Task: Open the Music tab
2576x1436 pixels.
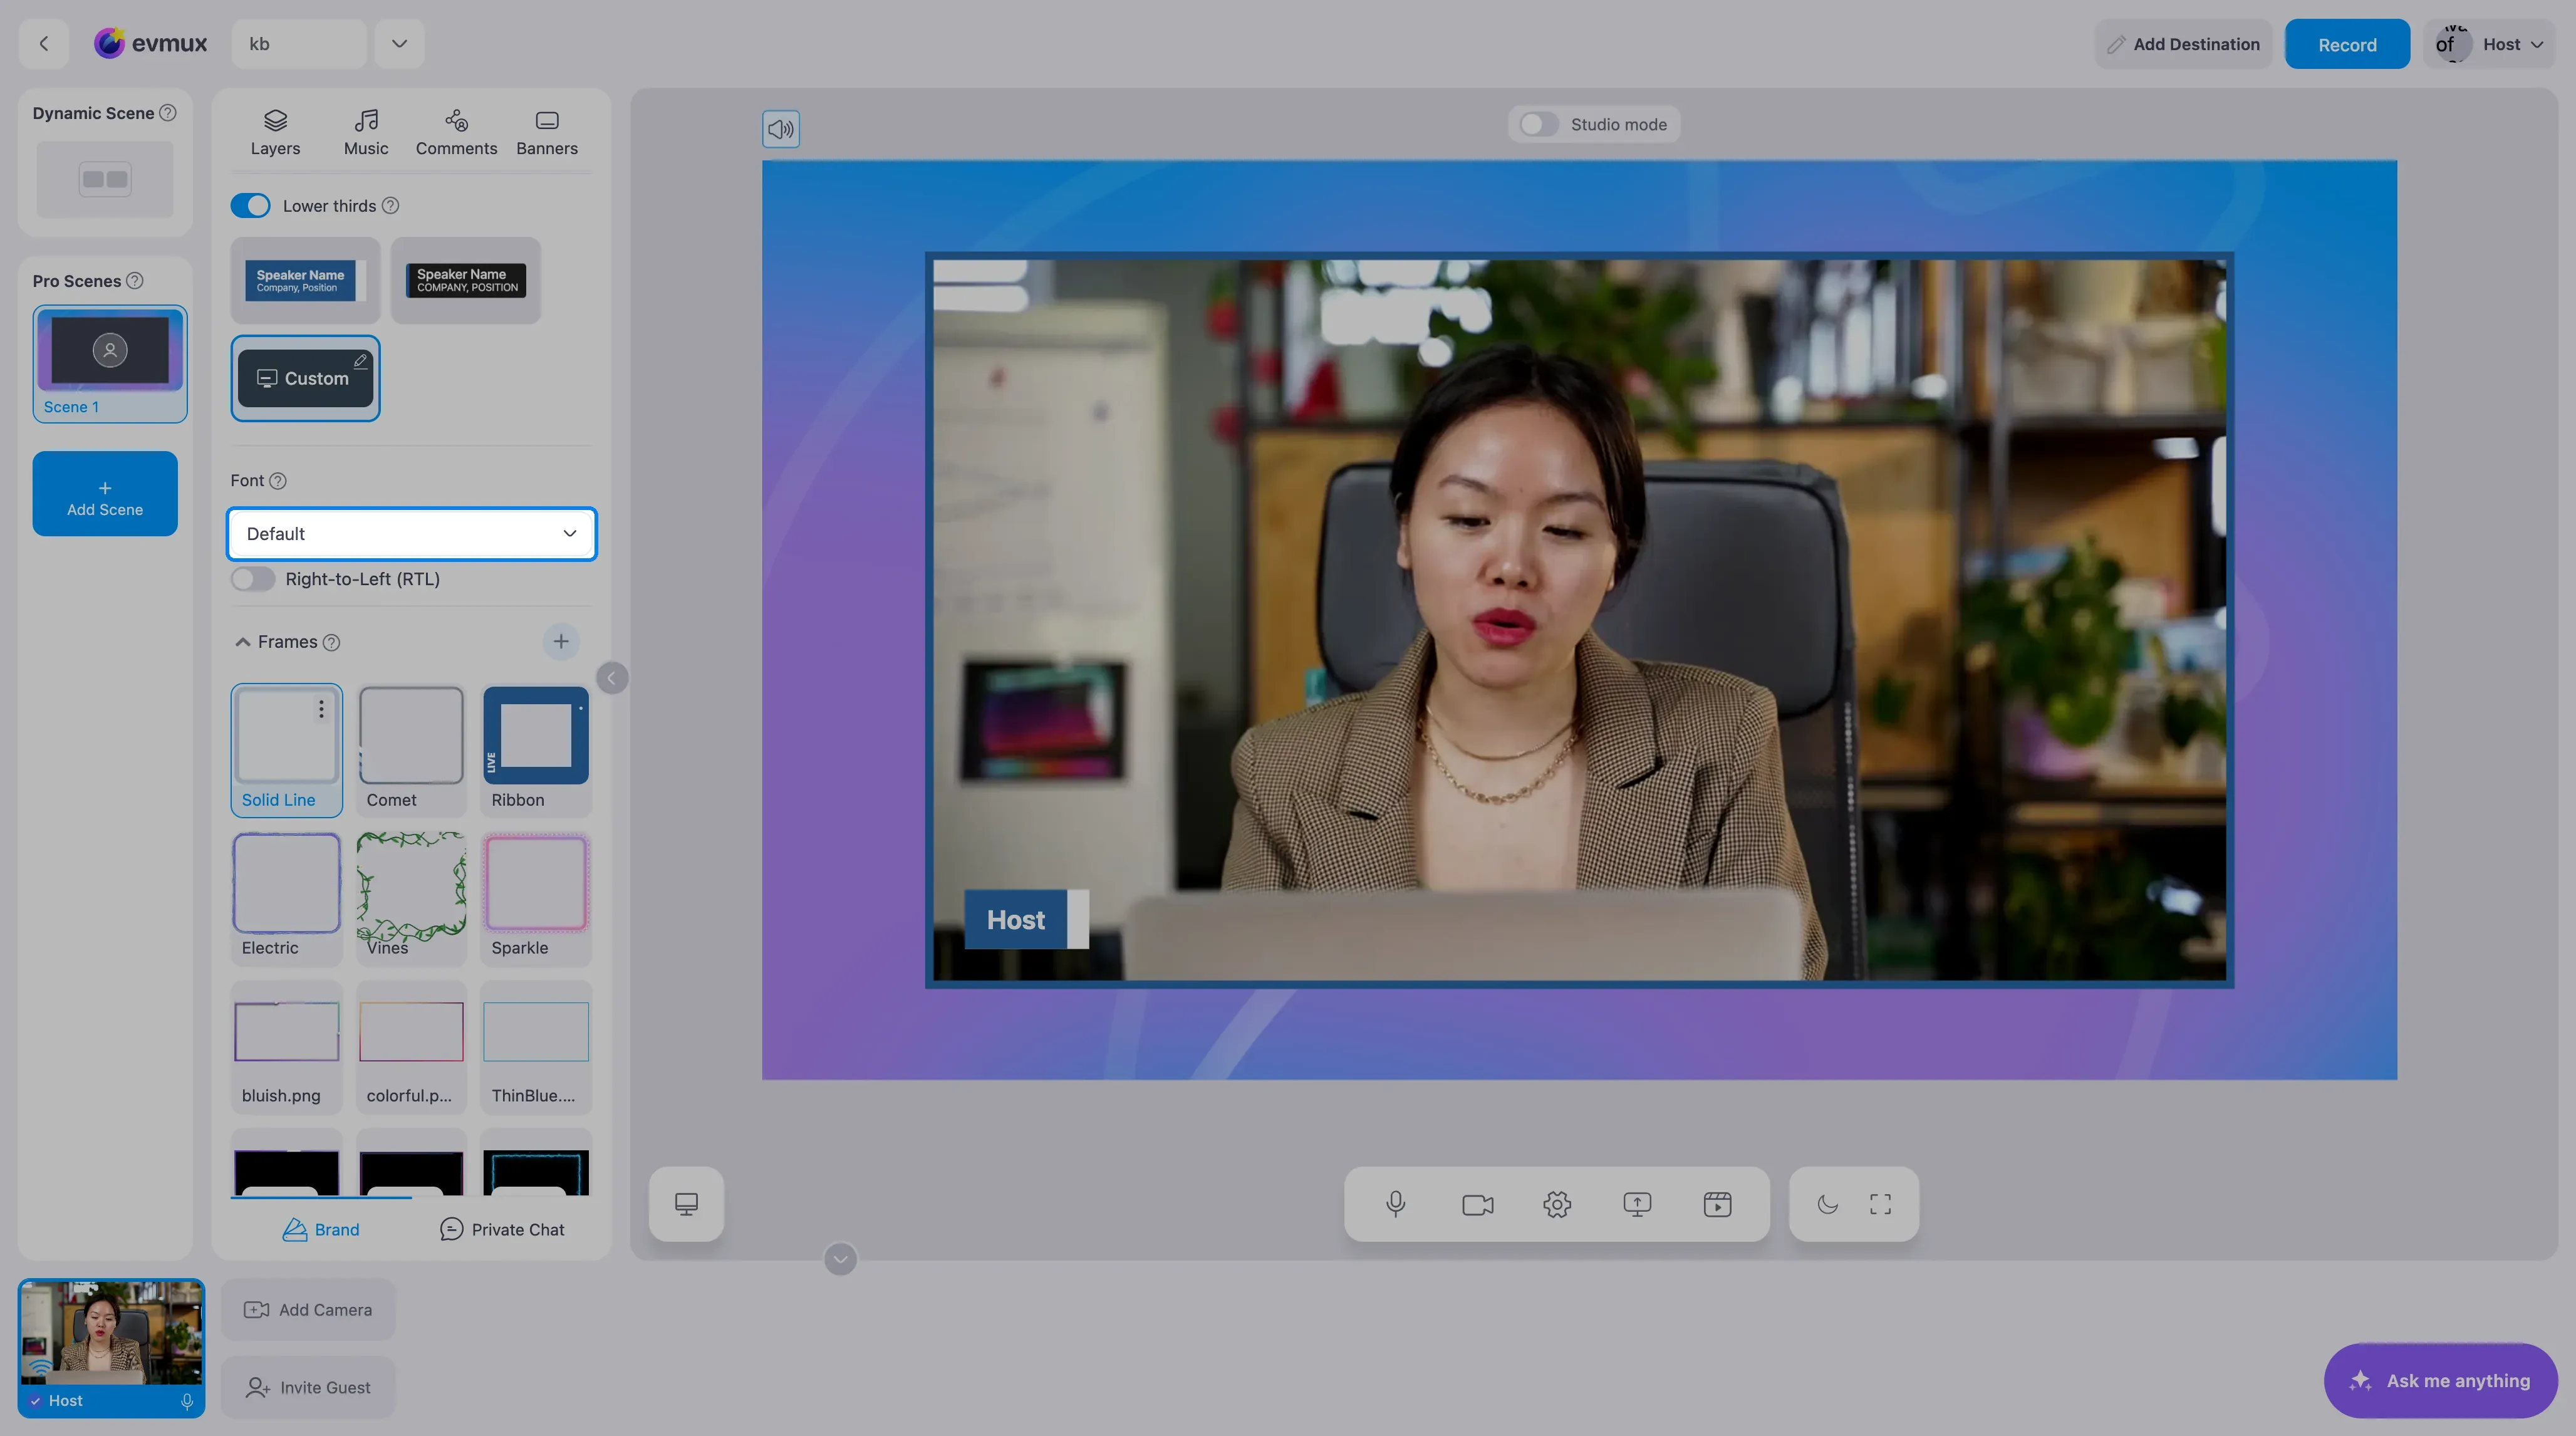Action: tap(366, 132)
